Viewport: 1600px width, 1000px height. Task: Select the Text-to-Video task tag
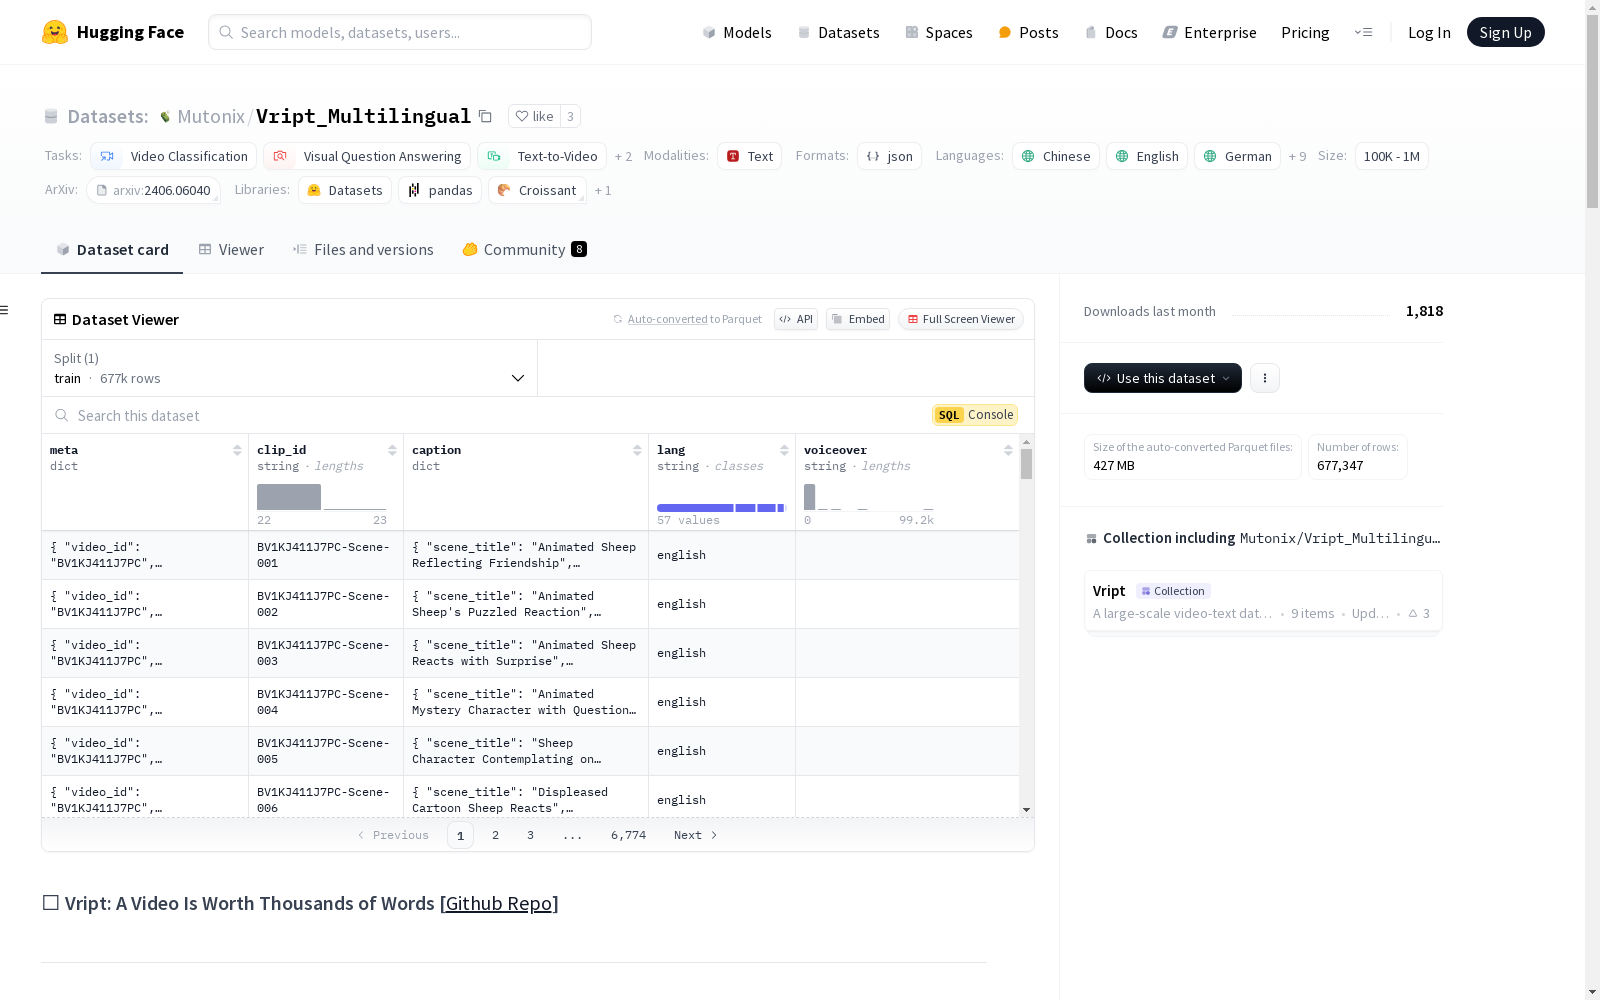542,156
